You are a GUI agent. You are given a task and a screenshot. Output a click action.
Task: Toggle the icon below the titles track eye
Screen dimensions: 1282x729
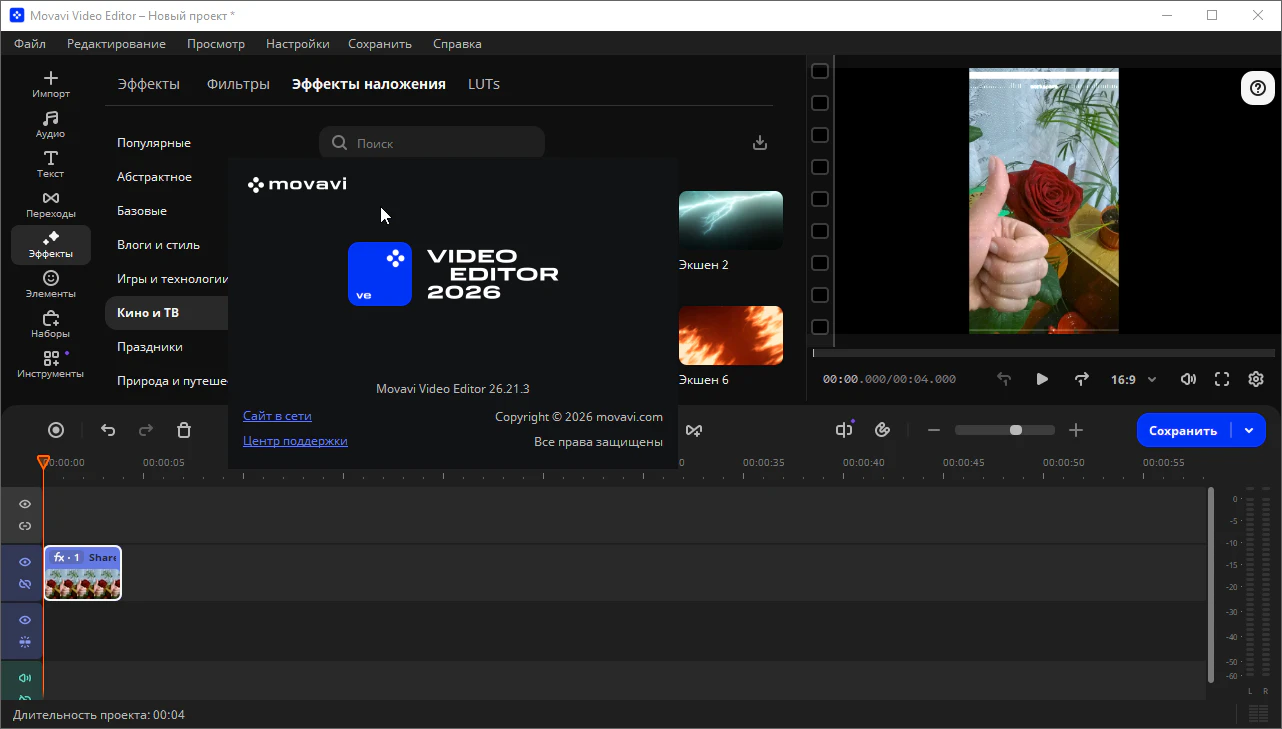coord(25,642)
